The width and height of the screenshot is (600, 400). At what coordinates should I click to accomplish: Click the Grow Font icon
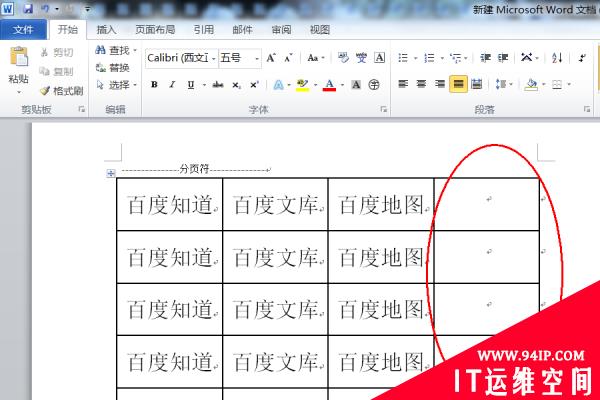[x=271, y=58]
